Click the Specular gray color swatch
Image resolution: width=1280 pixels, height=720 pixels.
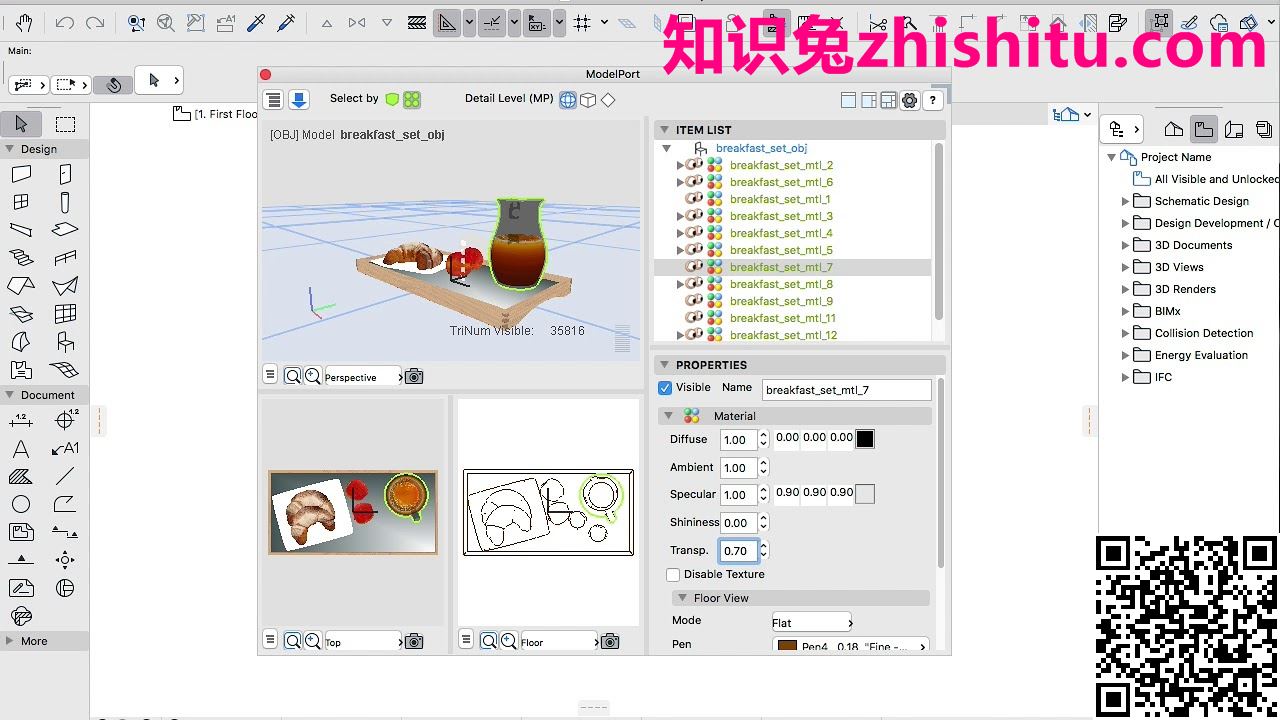865,494
